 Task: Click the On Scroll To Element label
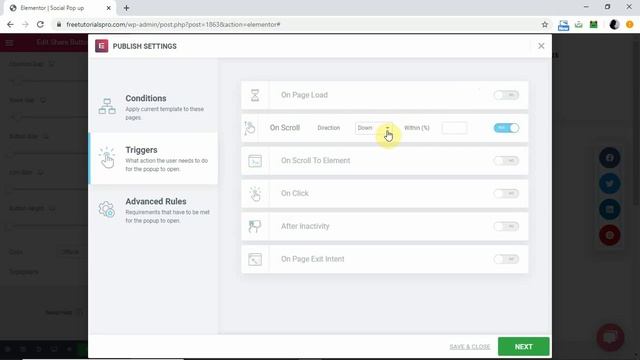point(316,160)
